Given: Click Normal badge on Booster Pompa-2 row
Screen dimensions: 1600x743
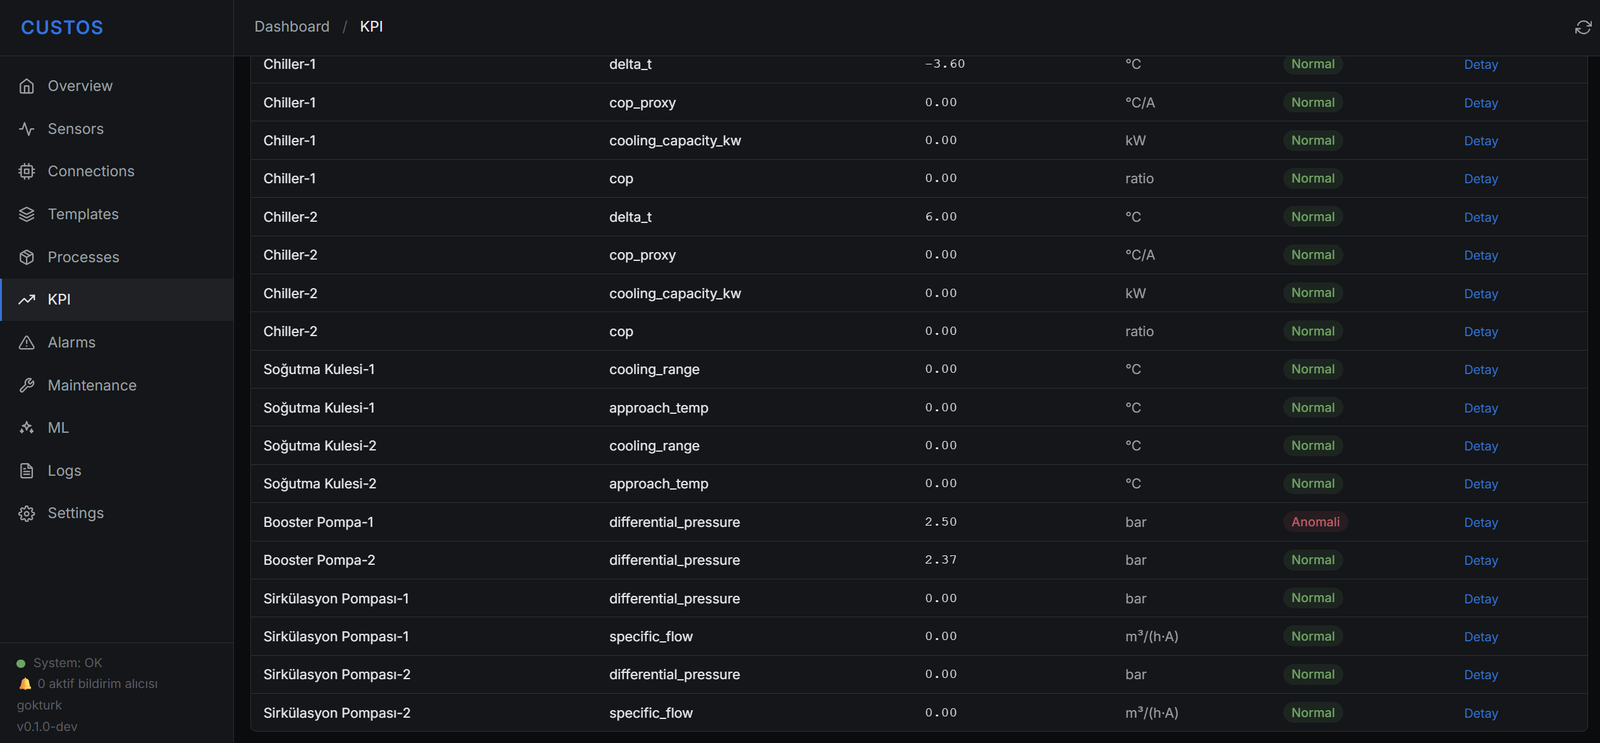Looking at the screenshot, I should click(1312, 560).
